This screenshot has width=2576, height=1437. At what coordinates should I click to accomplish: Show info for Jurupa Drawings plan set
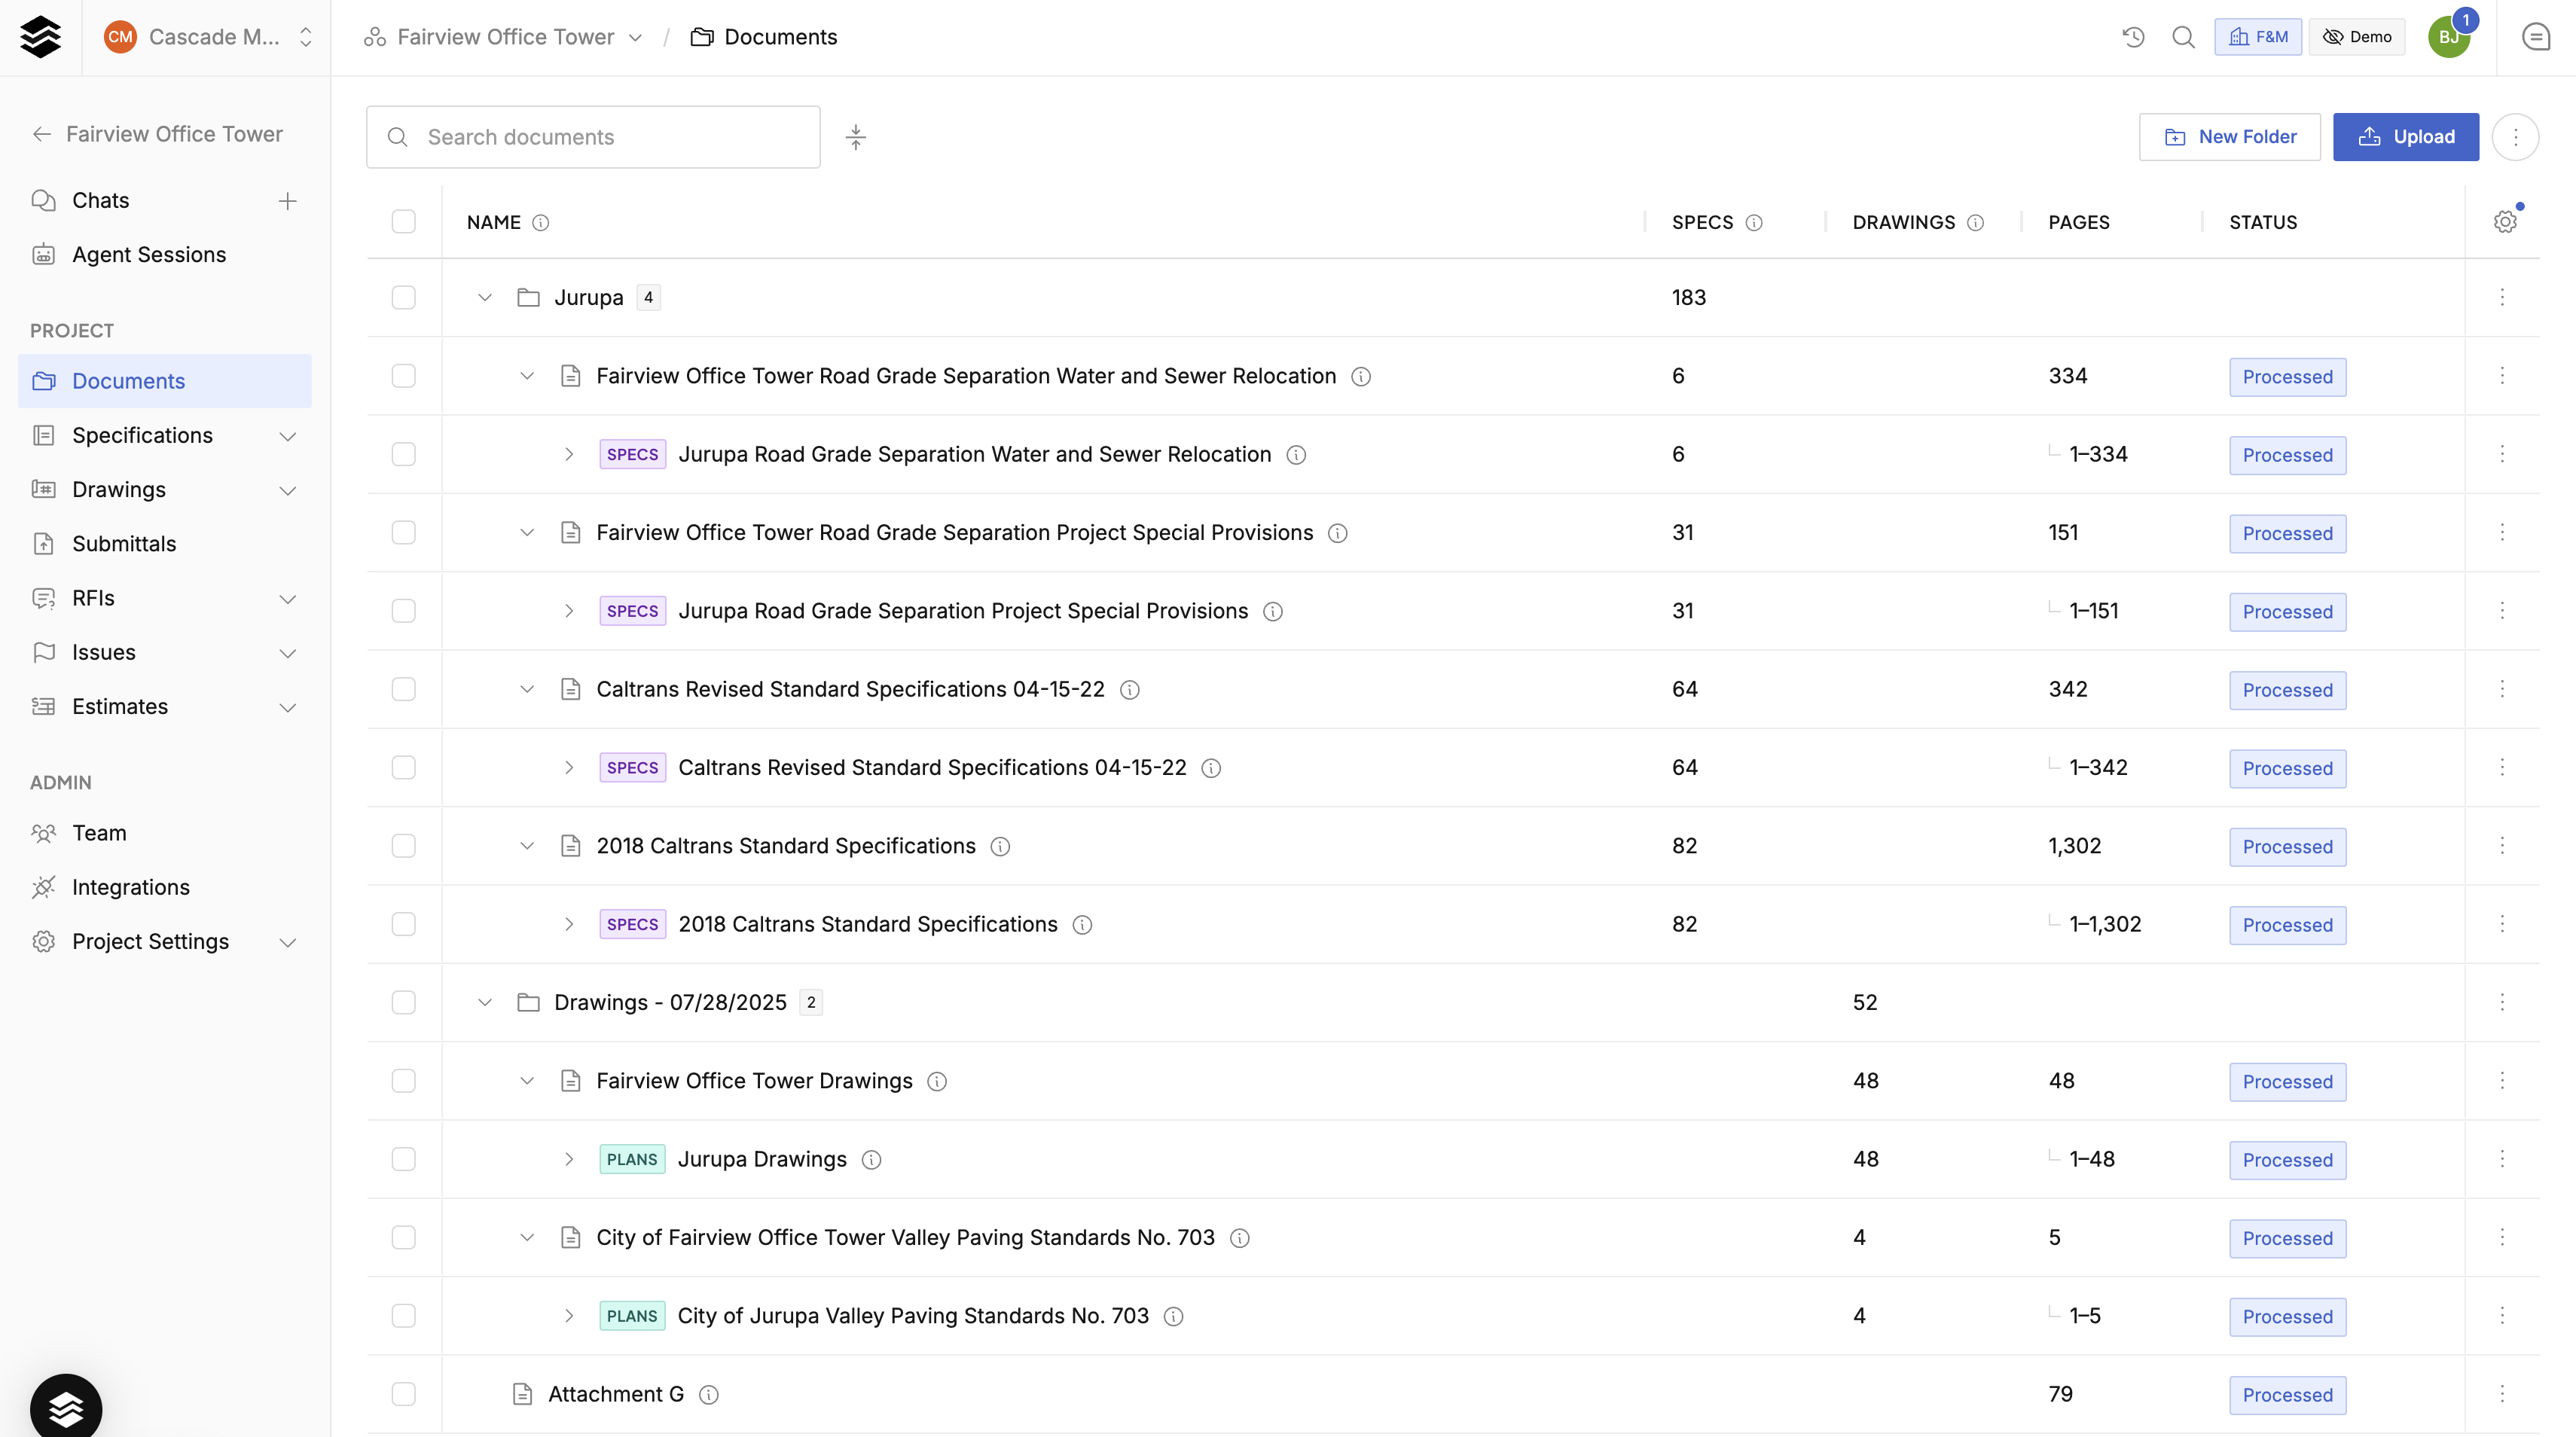click(x=871, y=1160)
